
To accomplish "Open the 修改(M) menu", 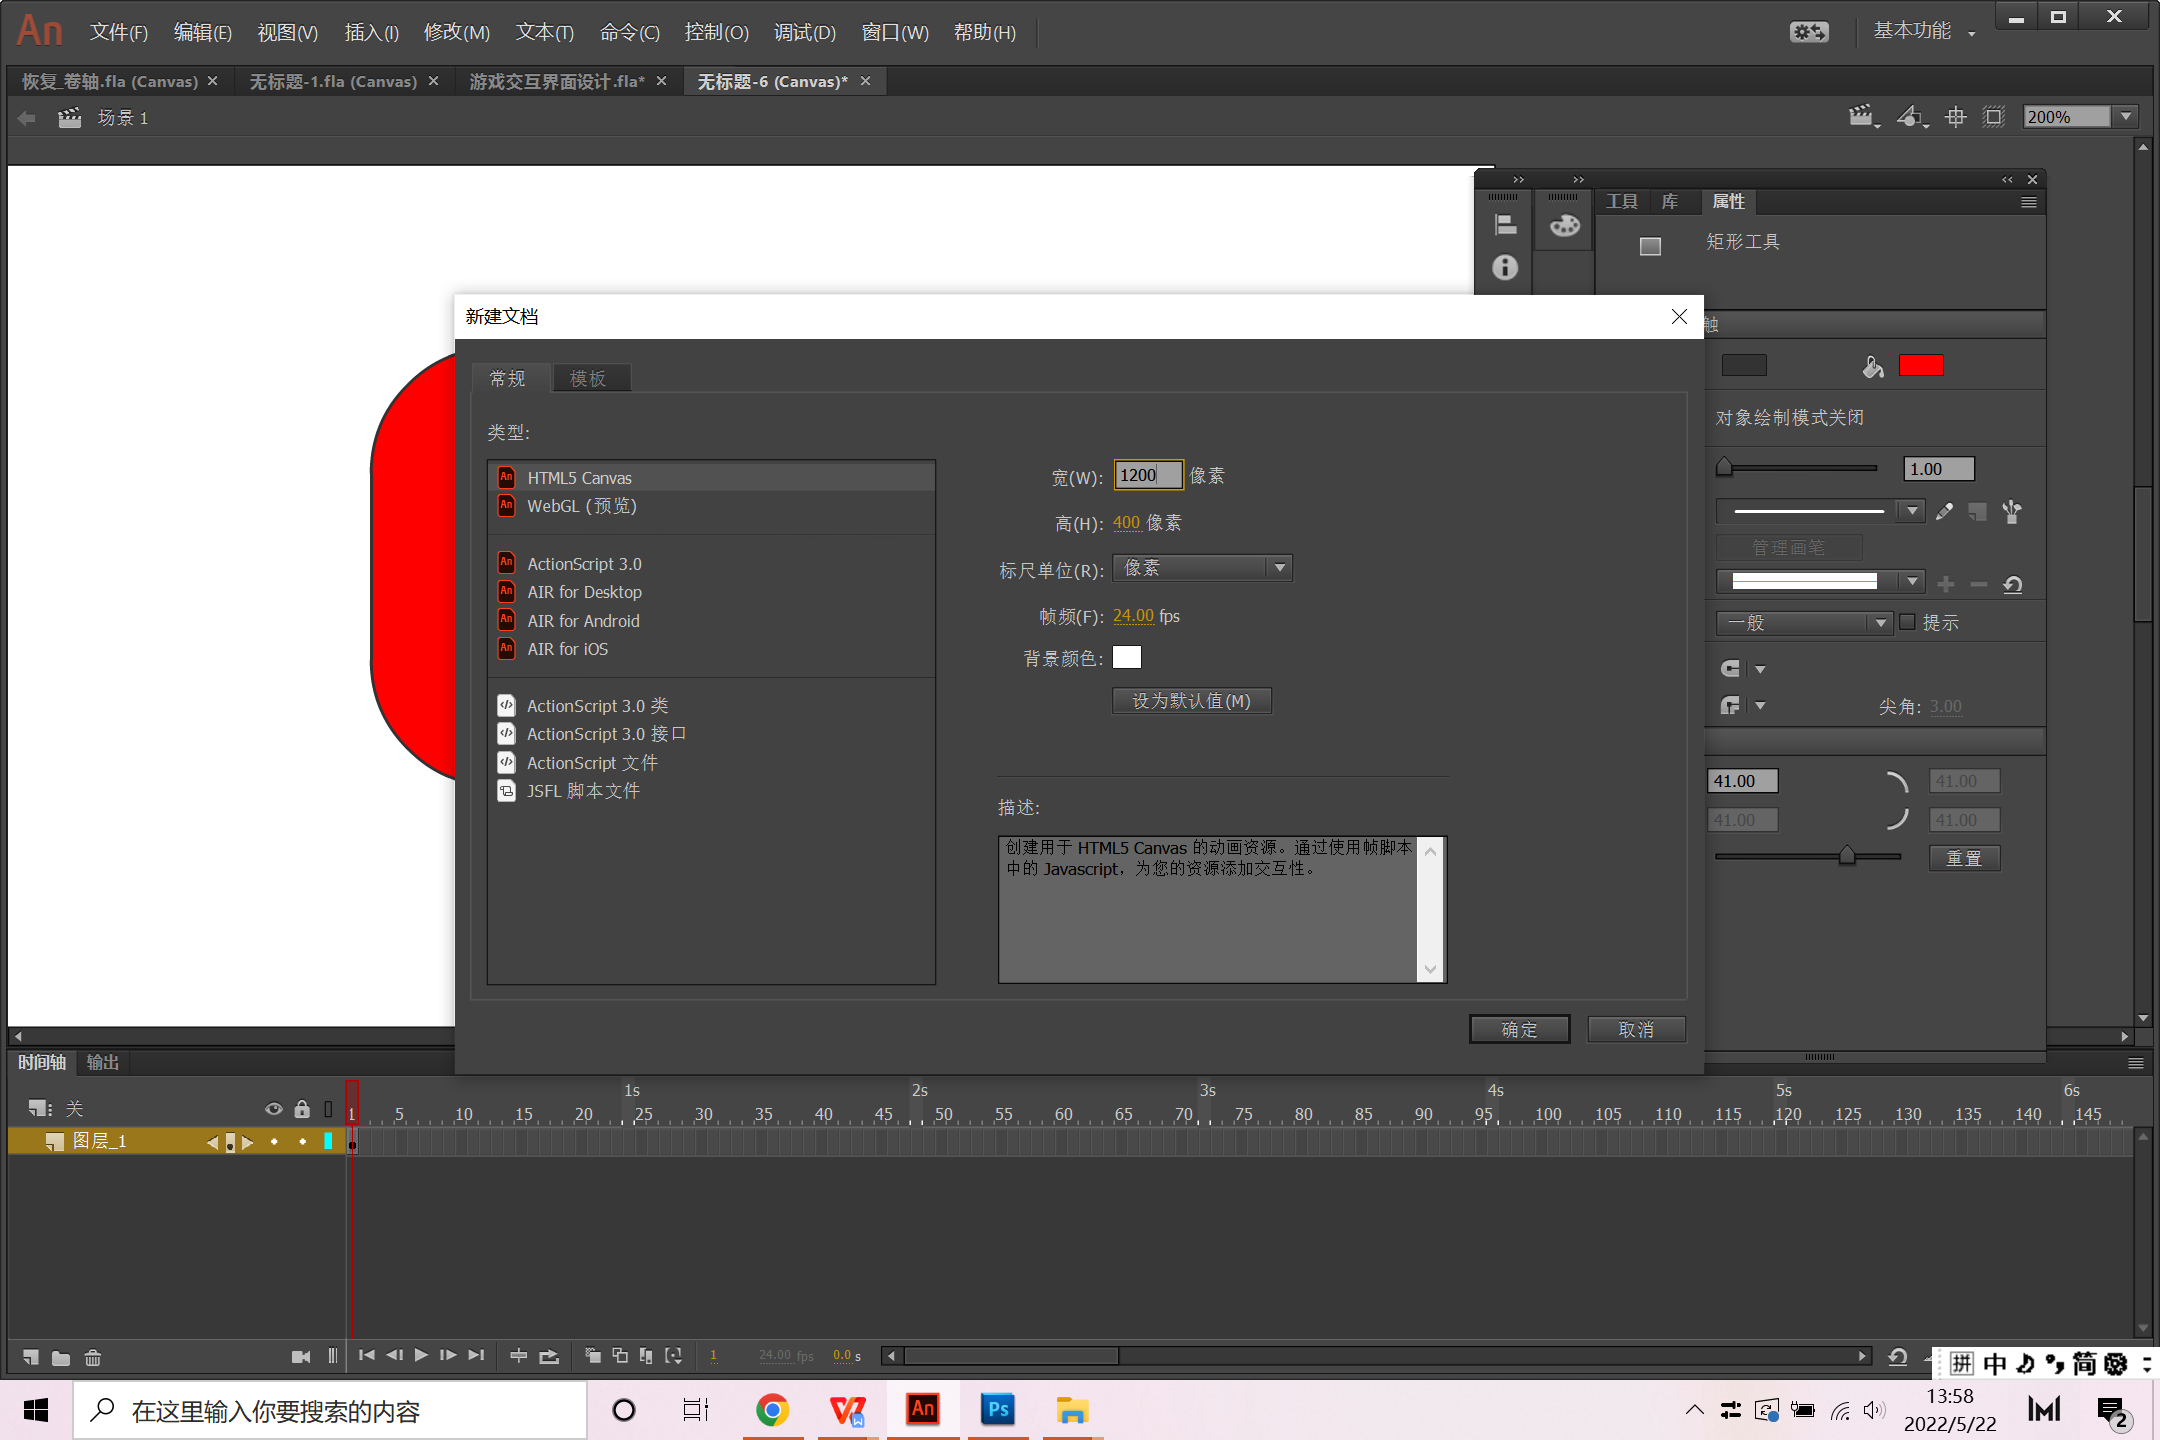I will coord(456,32).
